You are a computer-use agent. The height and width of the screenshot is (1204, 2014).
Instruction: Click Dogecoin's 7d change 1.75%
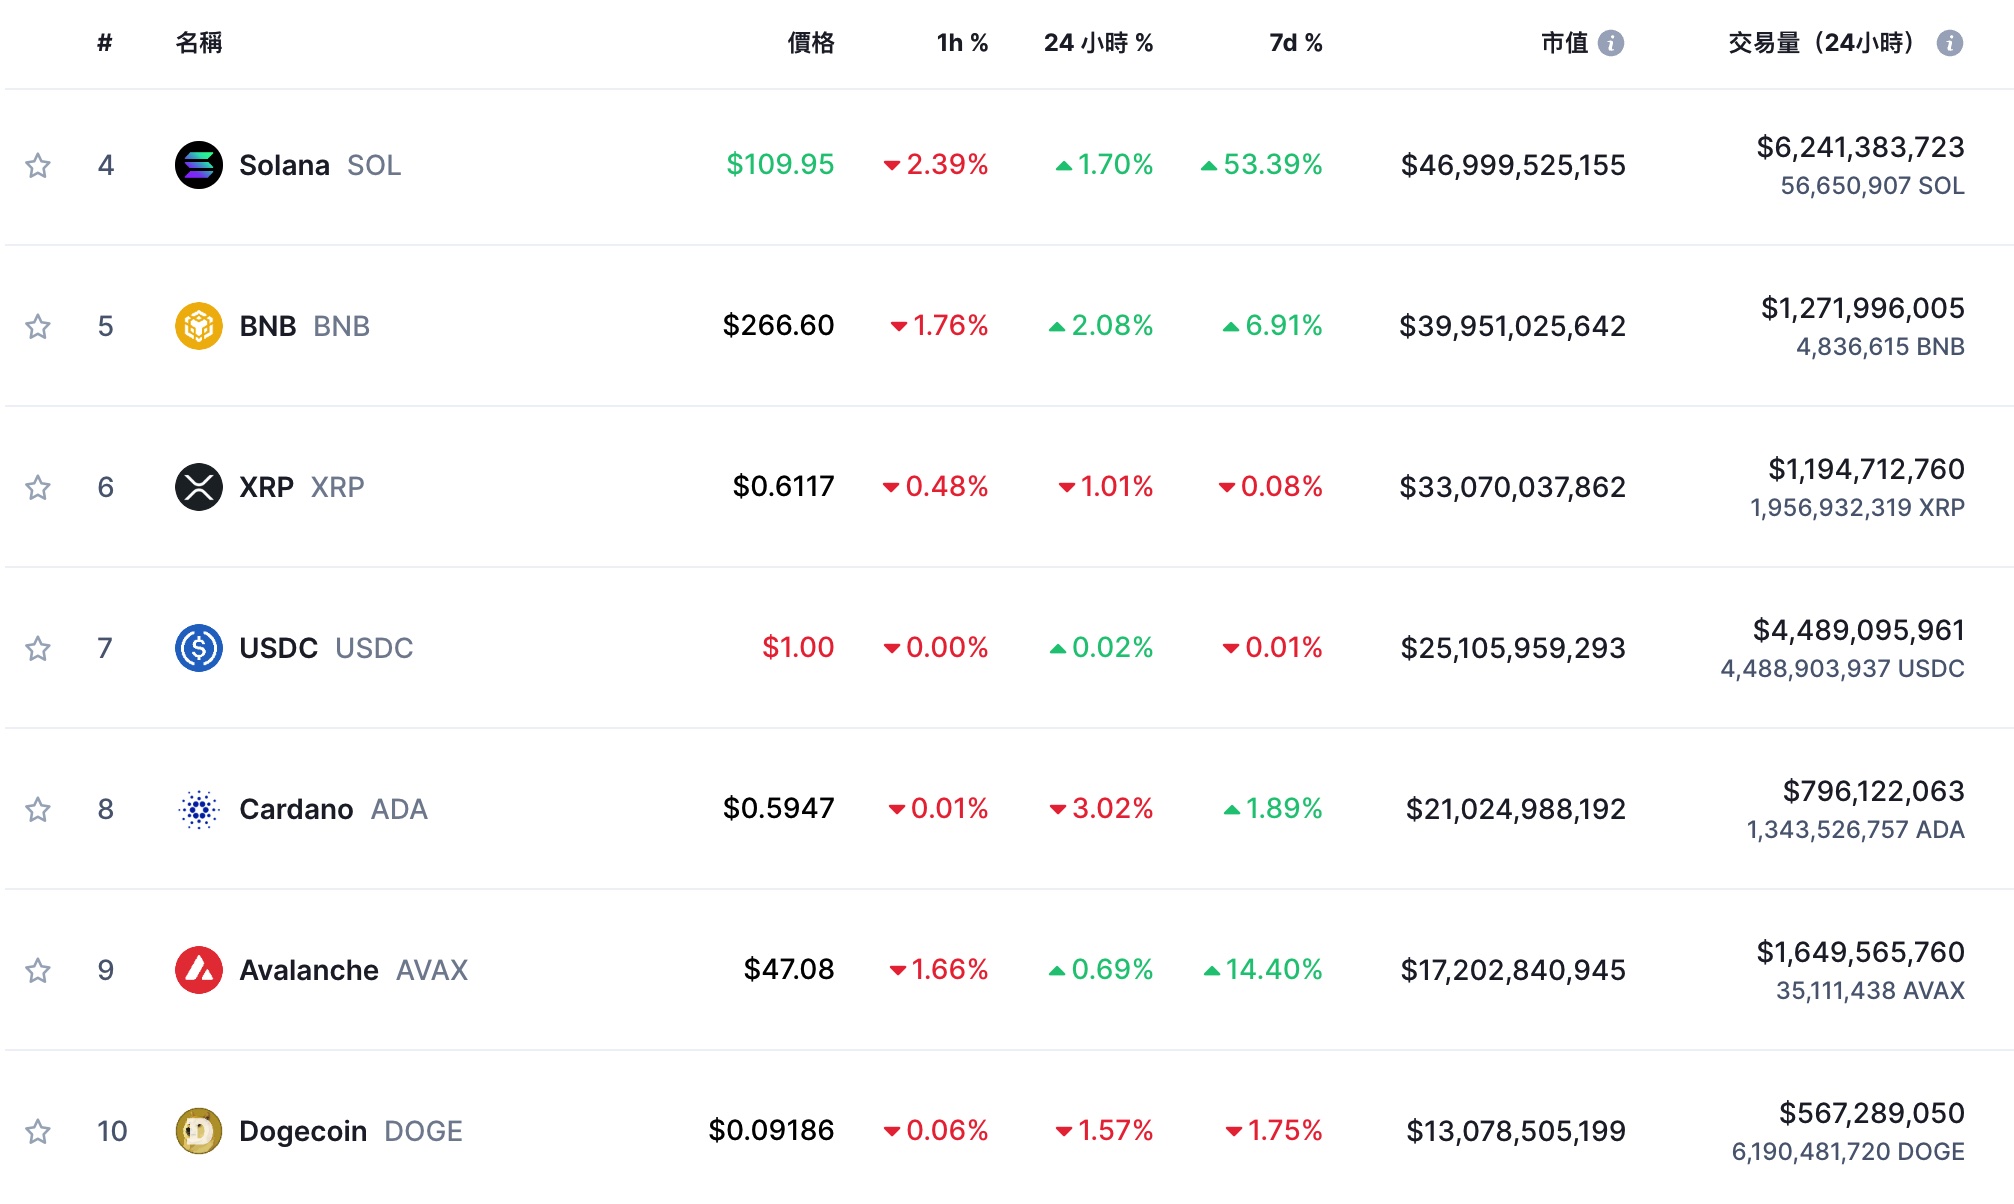coord(1274,1130)
